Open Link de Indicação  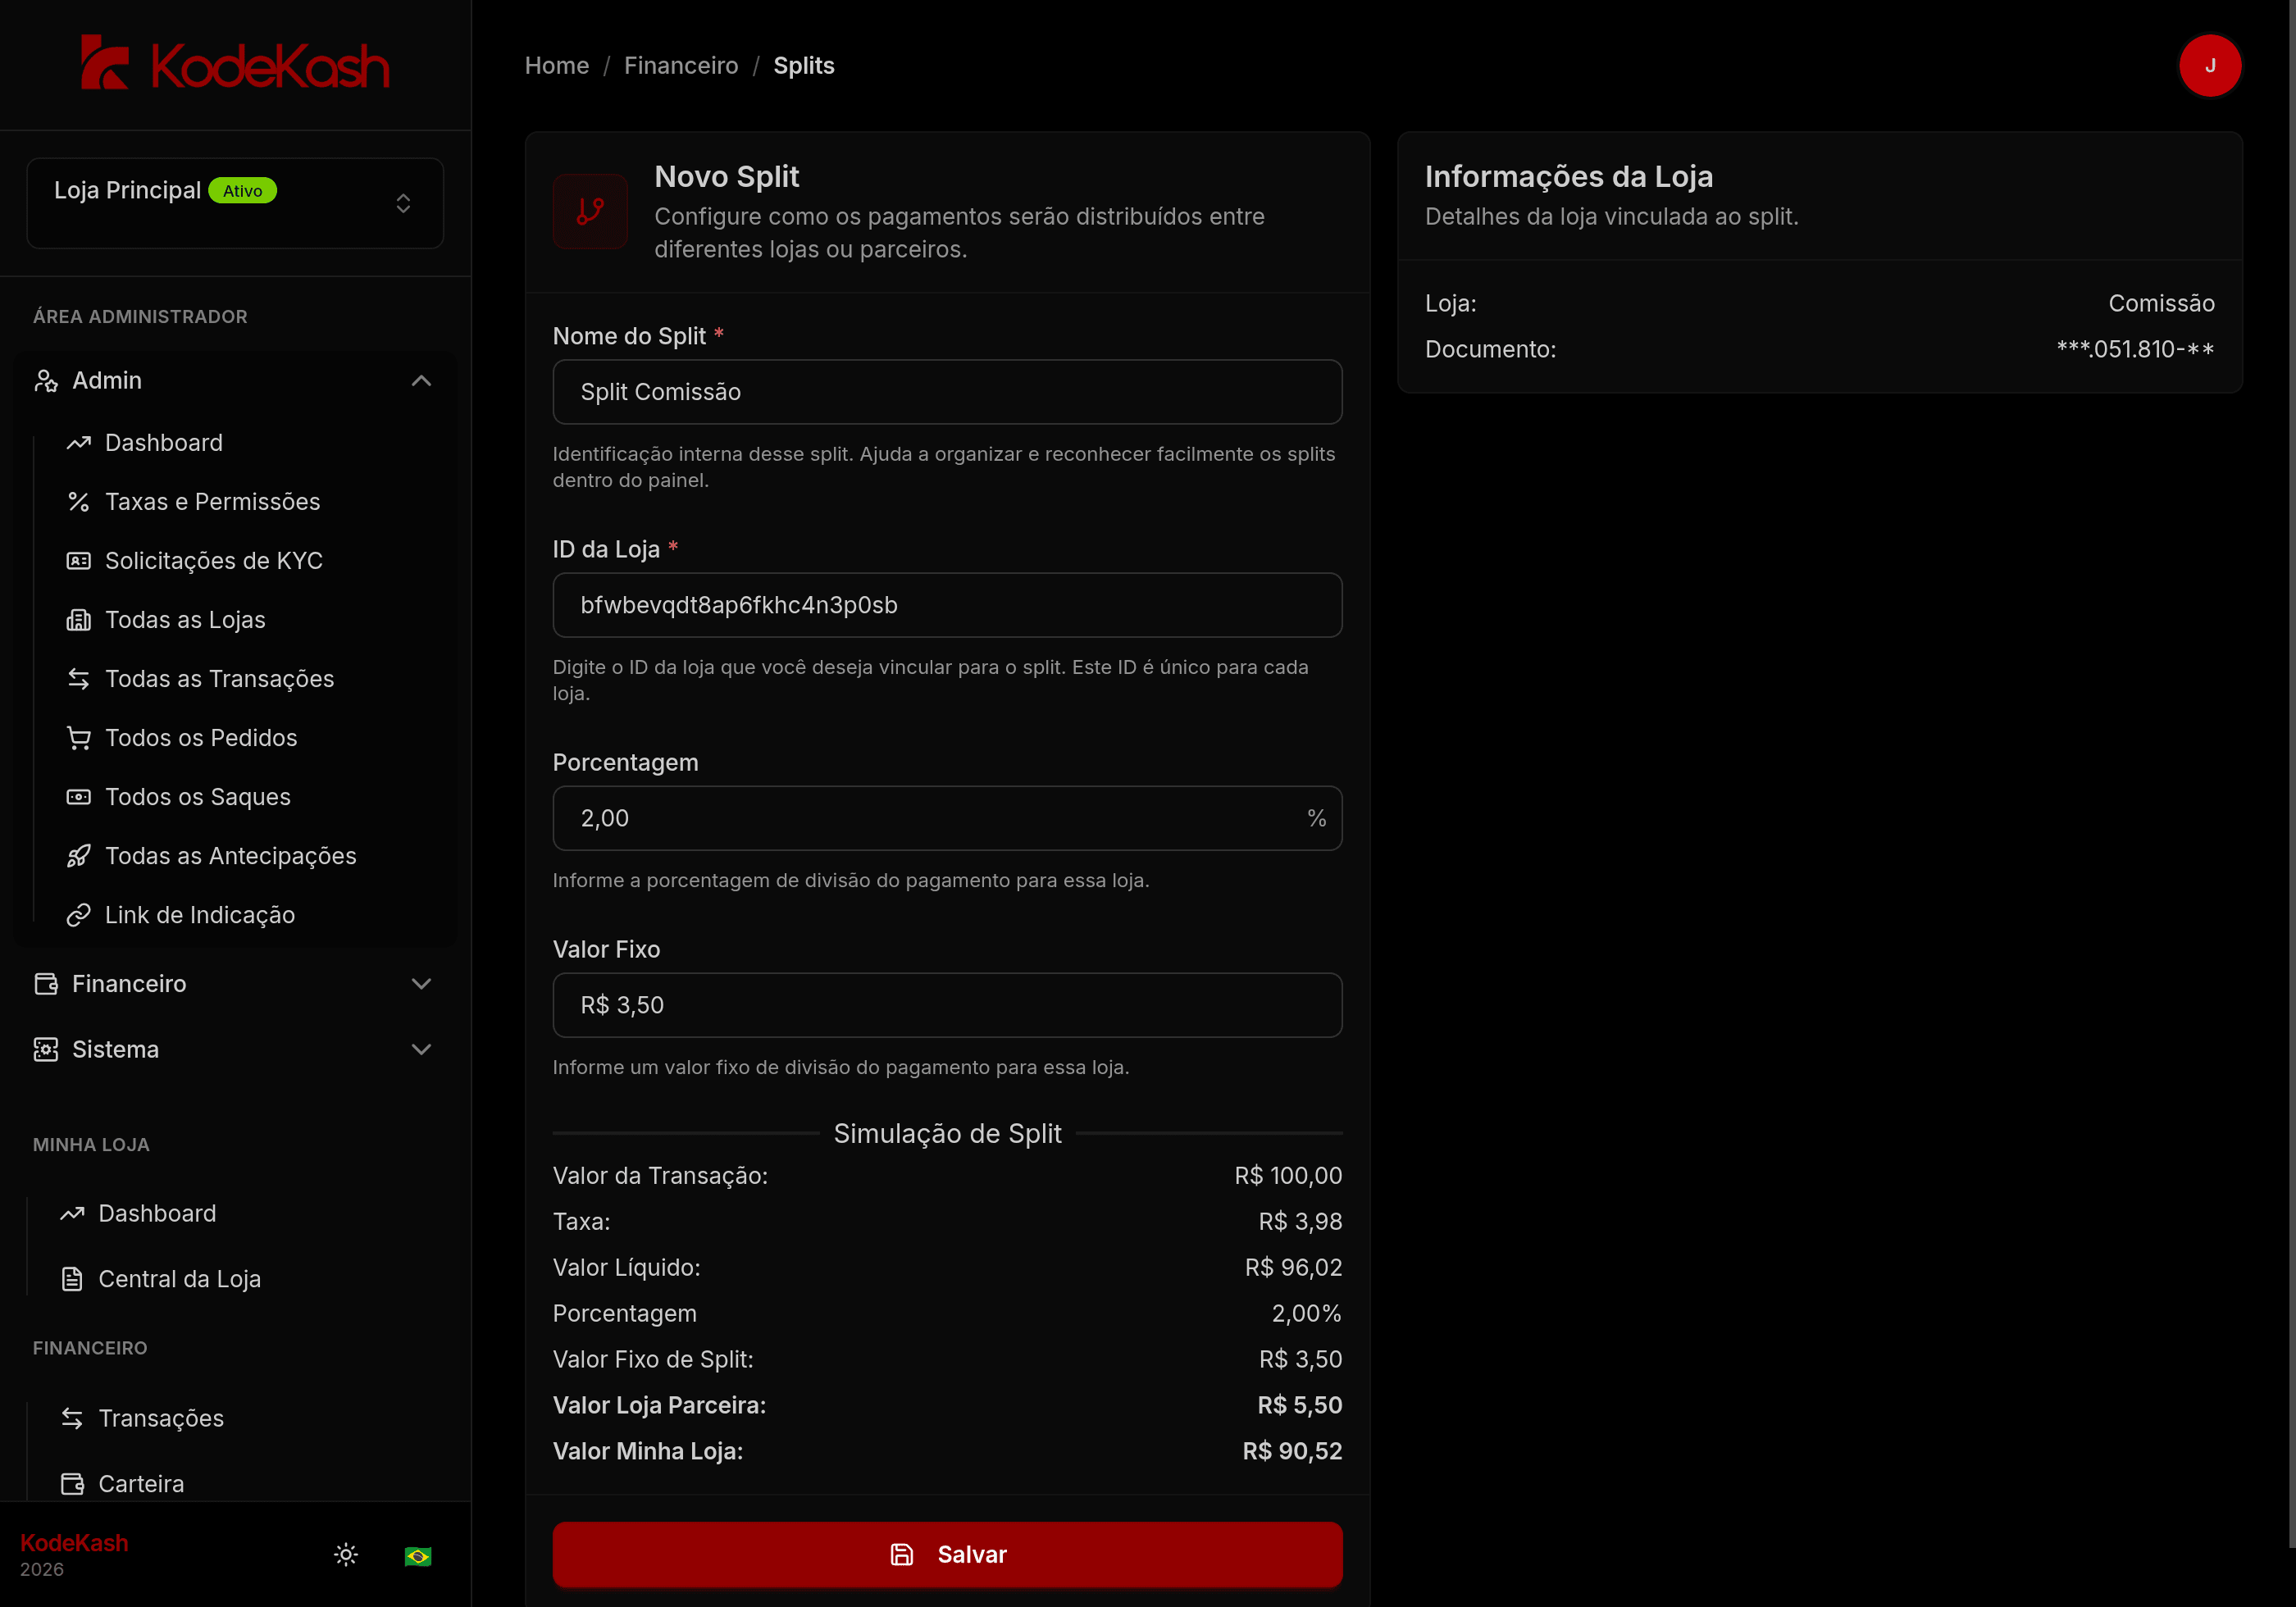199,915
